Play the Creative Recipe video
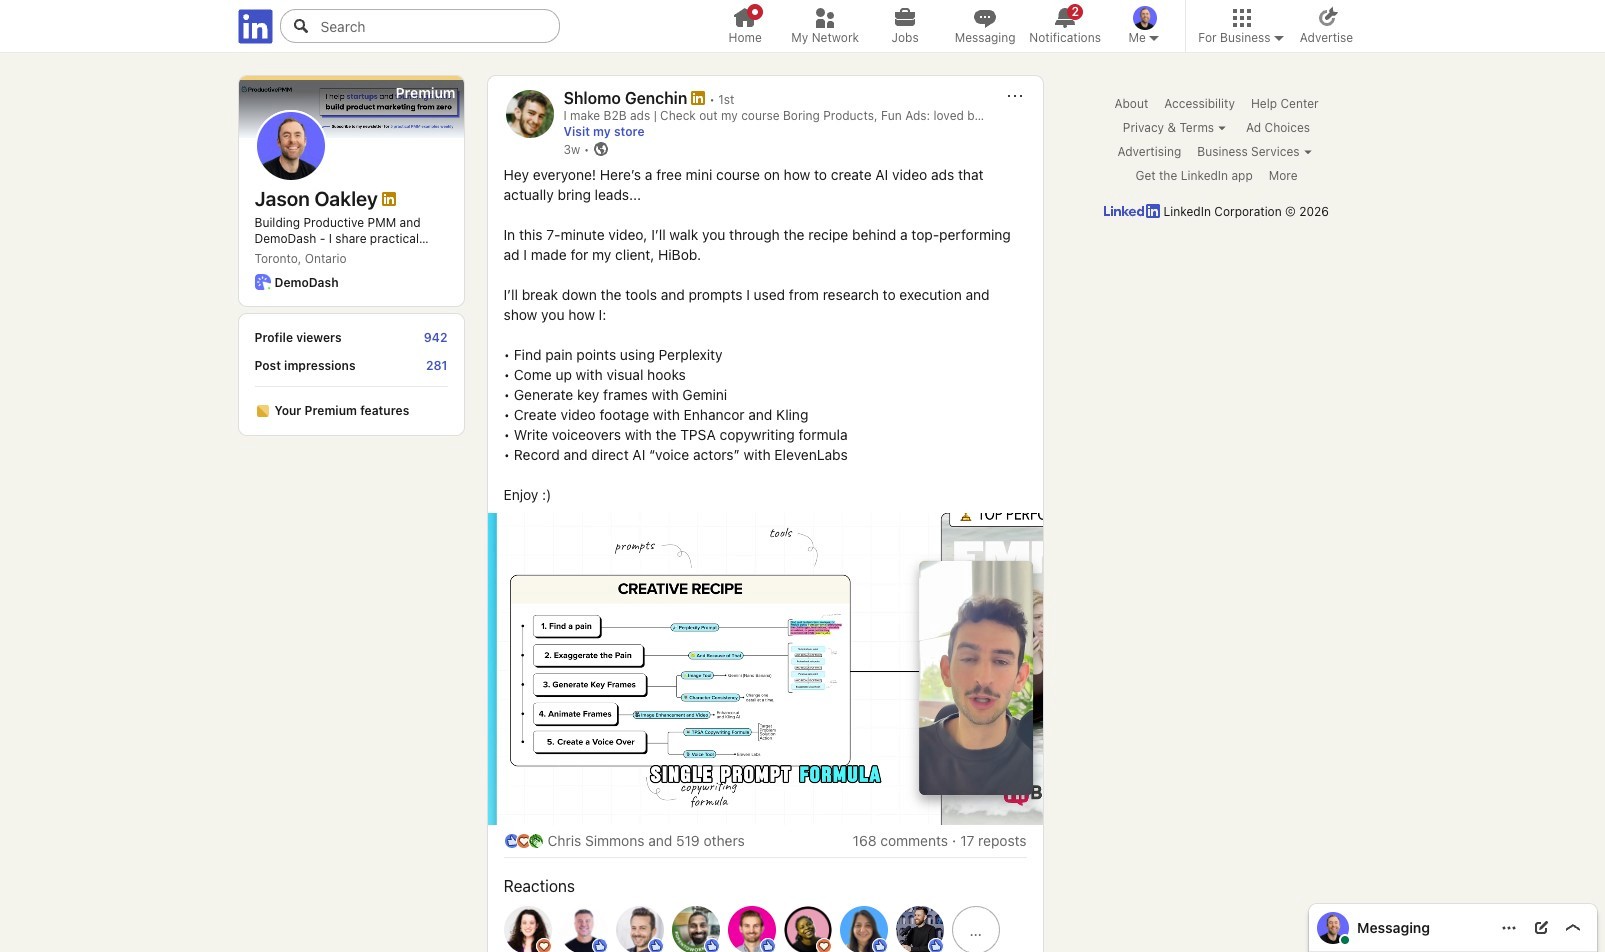 765,669
